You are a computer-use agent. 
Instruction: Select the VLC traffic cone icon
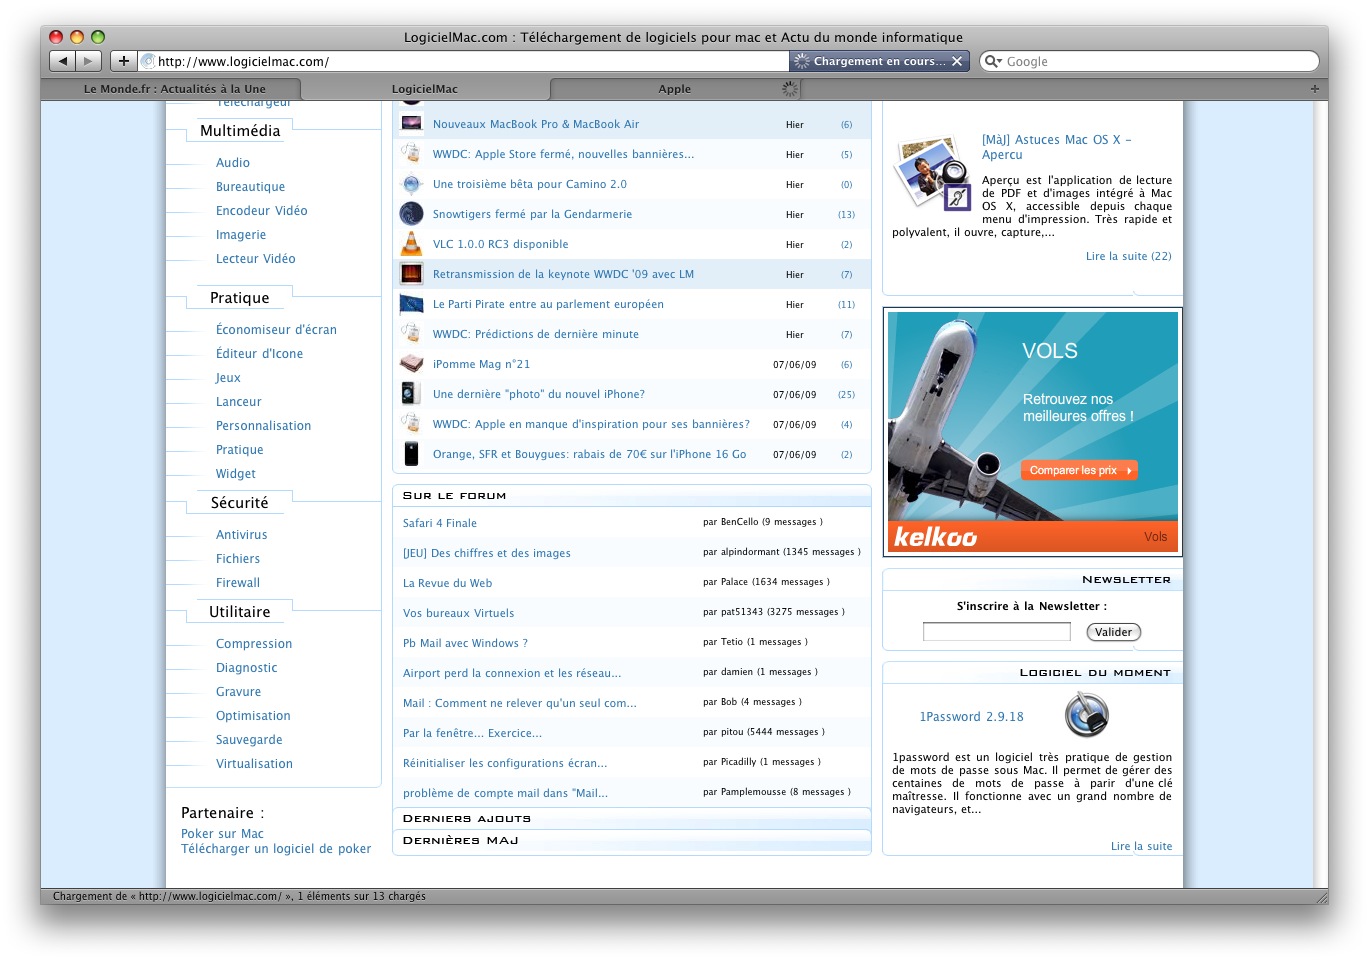click(x=411, y=243)
